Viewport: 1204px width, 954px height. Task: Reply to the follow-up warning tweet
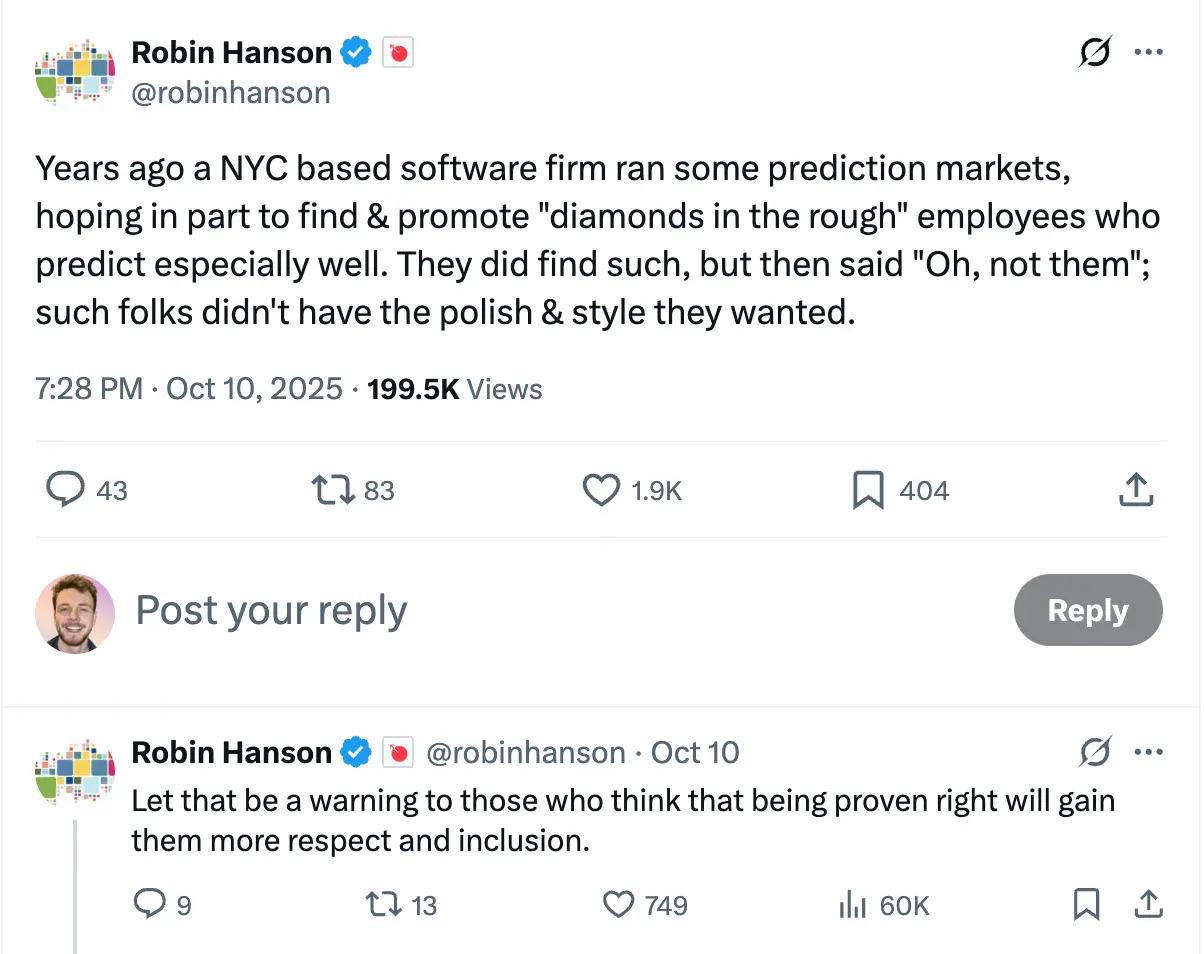tap(149, 905)
